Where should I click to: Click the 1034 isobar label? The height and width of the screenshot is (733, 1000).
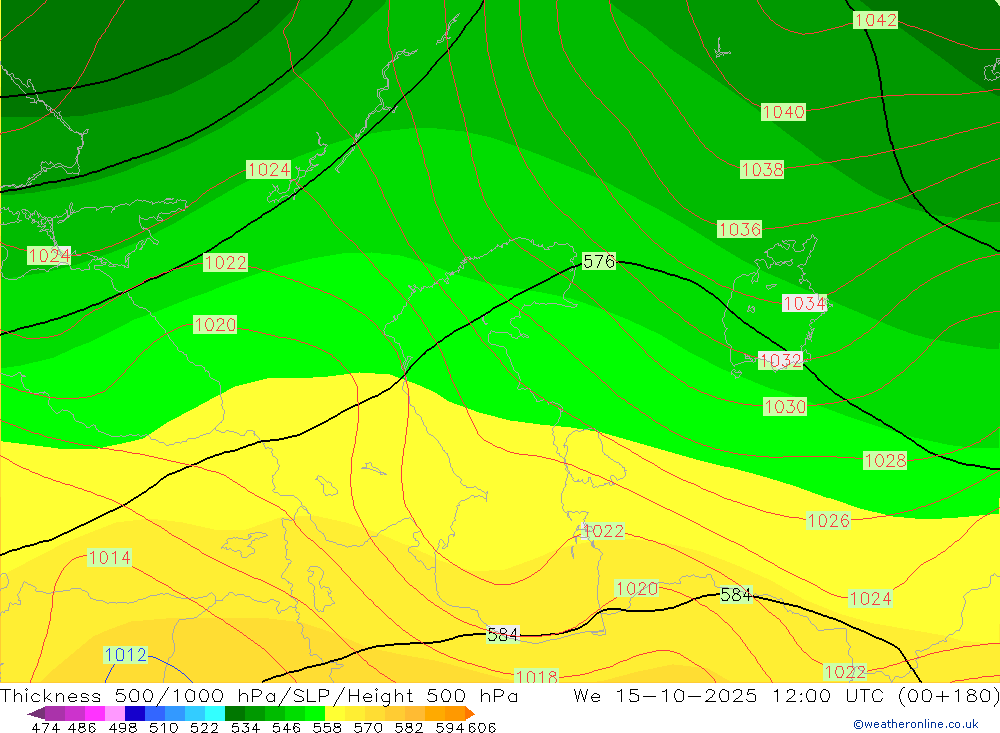coord(804,303)
